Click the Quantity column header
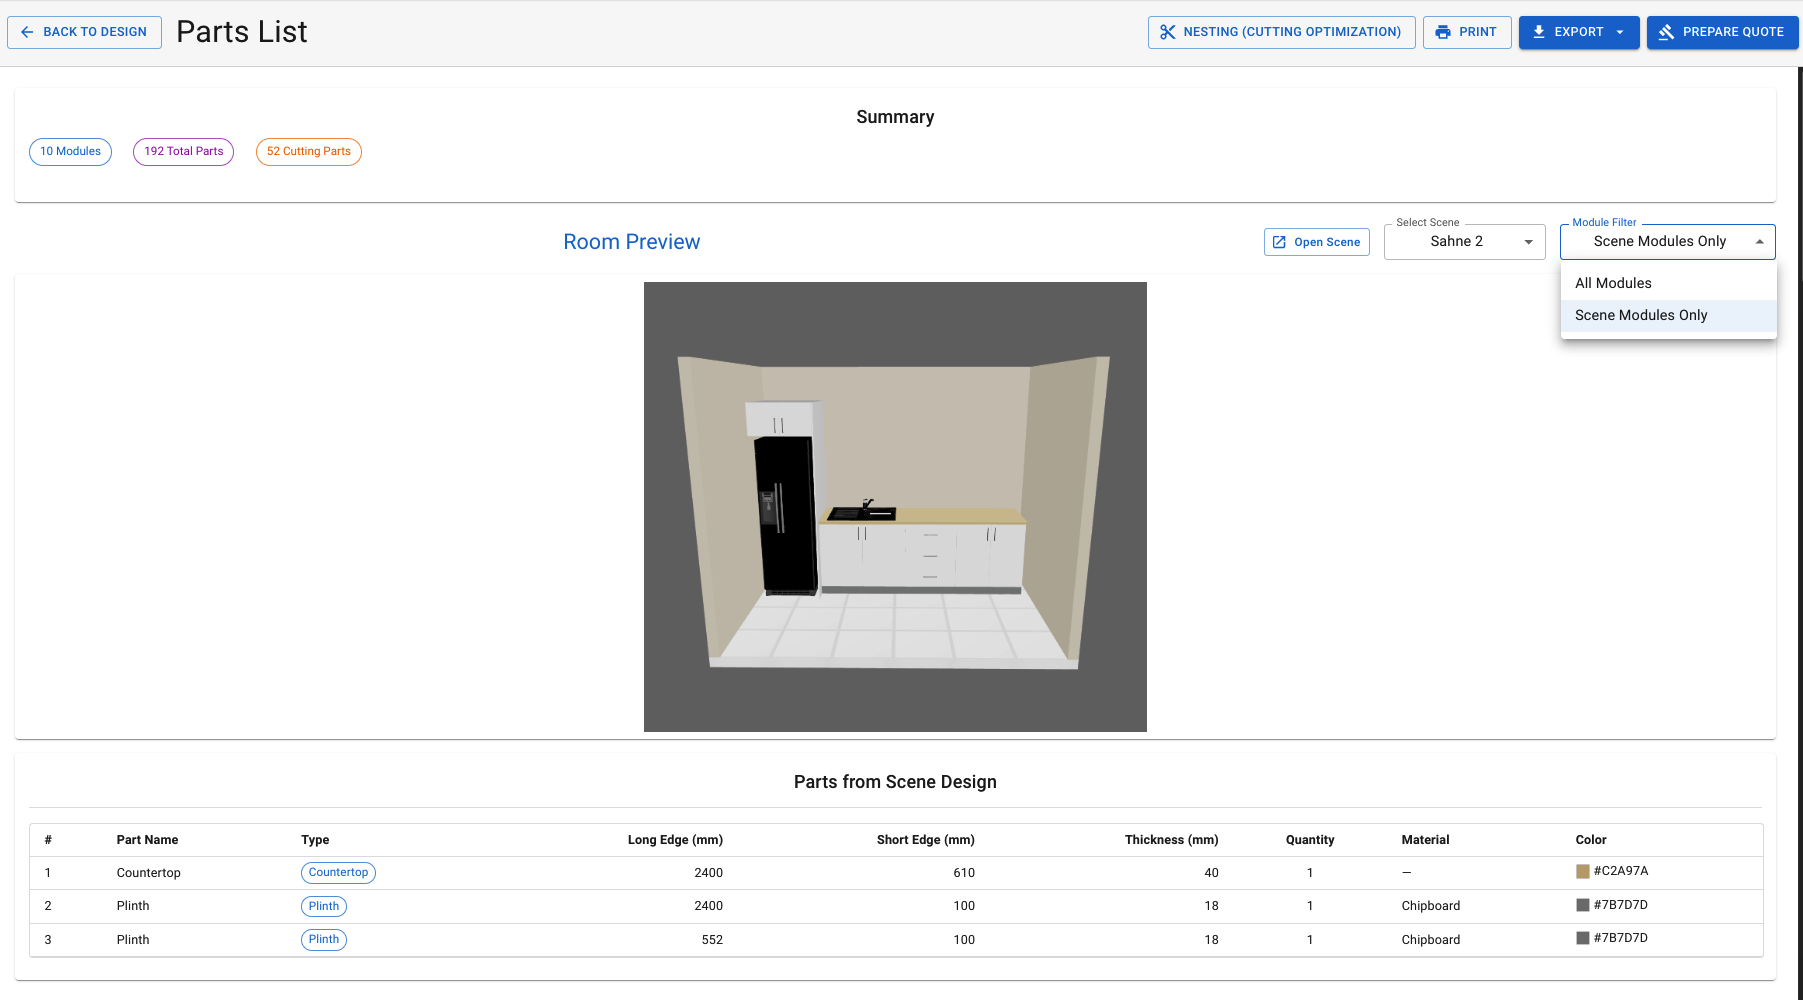Image resolution: width=1803 pixels, height=1000 pixels. pos(1310,840)
